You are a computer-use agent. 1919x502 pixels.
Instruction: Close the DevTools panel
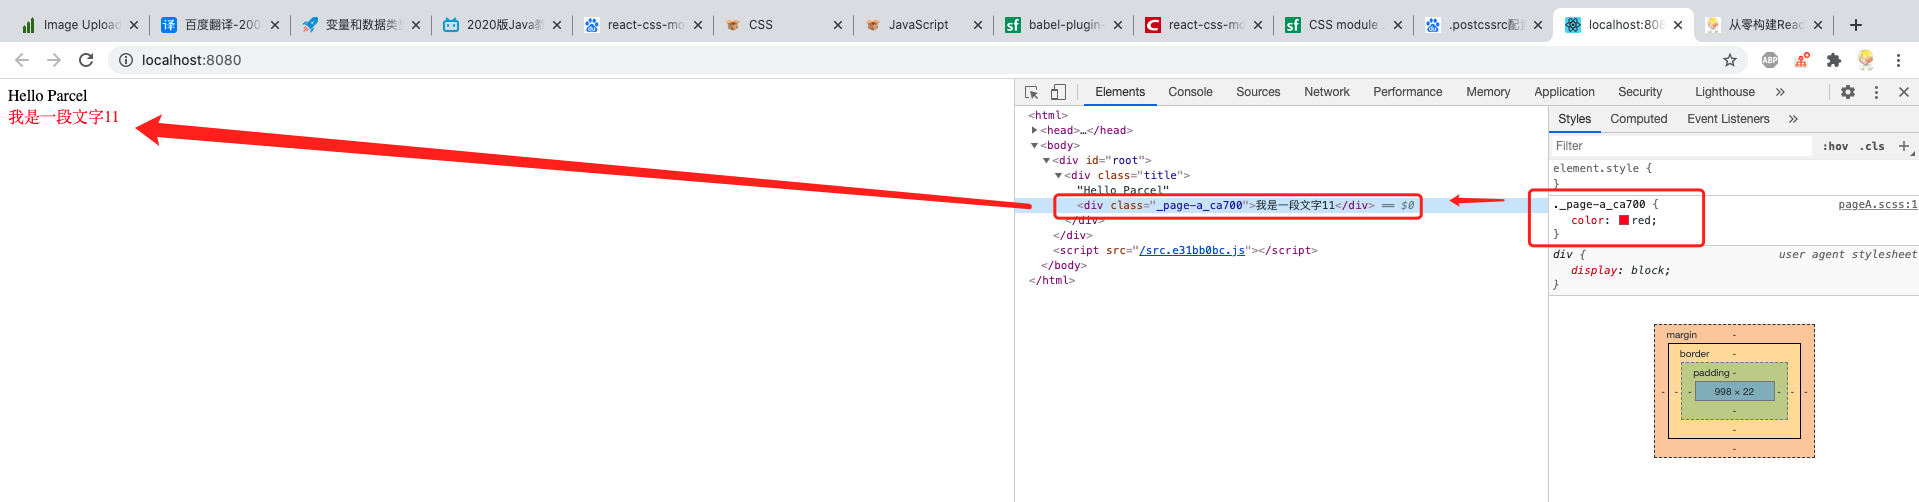[x=1904, y=92]
